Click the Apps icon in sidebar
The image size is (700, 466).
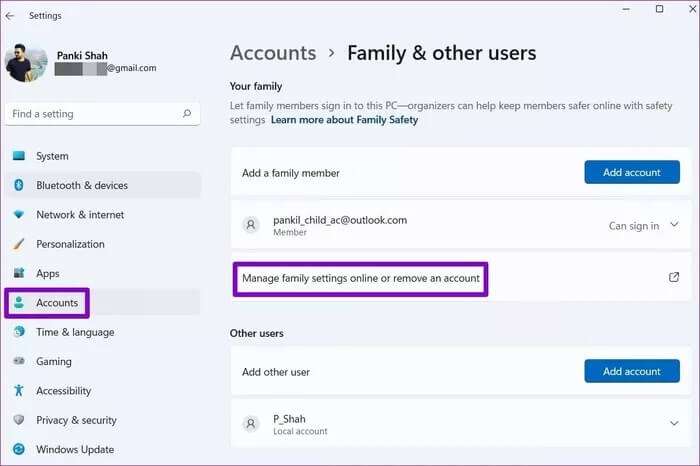click(19, 273)
